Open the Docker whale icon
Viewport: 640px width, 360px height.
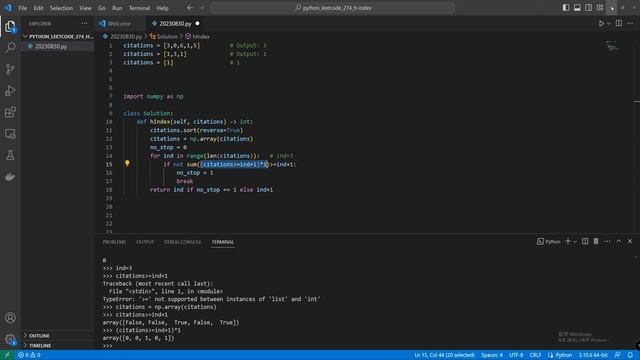pos(10,177)
